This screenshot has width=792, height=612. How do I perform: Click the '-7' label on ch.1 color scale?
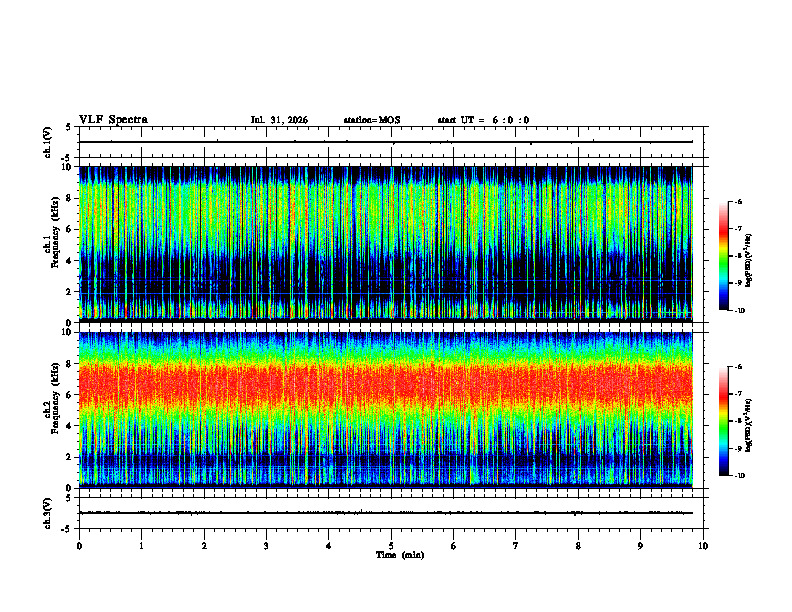point(739,229)
